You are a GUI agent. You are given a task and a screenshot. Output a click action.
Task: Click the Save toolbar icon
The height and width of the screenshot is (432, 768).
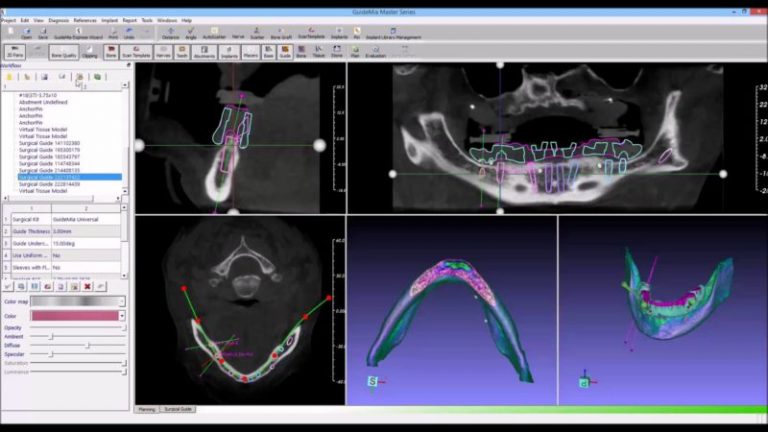pos(43,33)
